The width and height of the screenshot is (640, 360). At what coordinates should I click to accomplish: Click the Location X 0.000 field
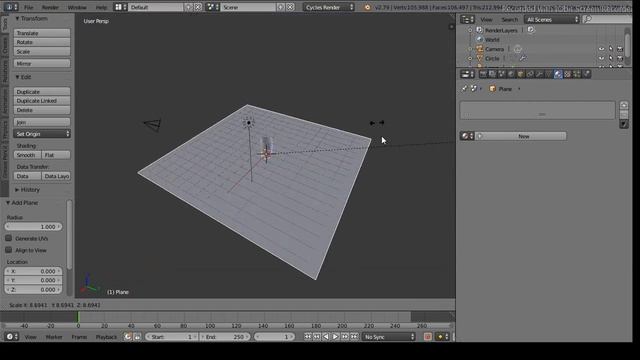click(33, 271)
